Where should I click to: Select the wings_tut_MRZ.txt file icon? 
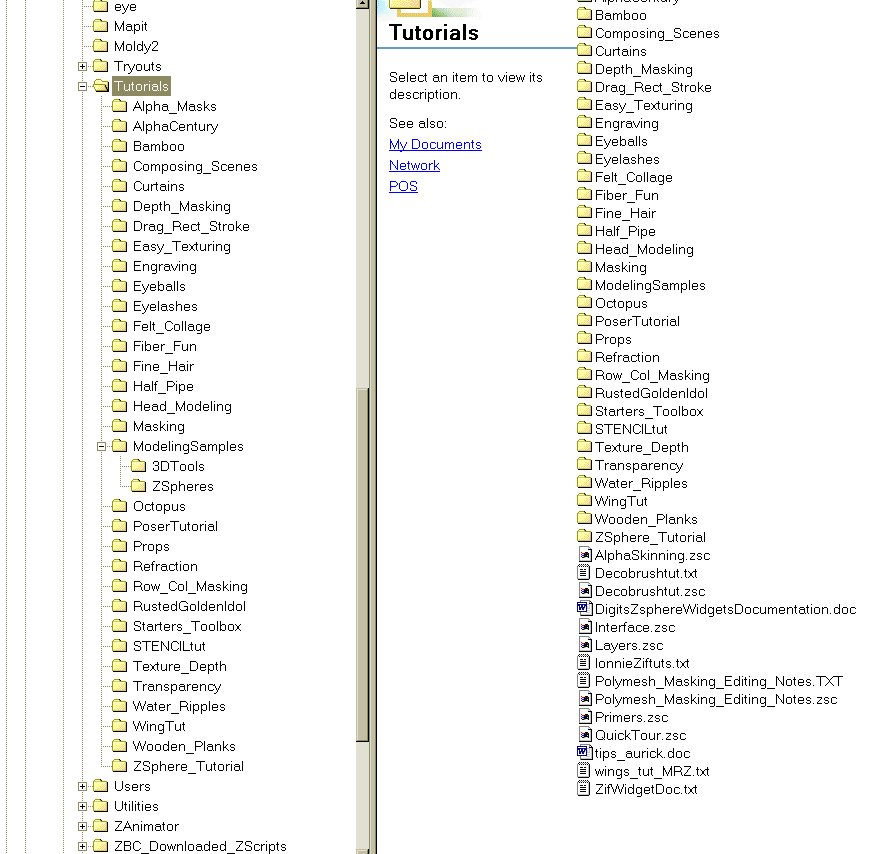[585, 771]
